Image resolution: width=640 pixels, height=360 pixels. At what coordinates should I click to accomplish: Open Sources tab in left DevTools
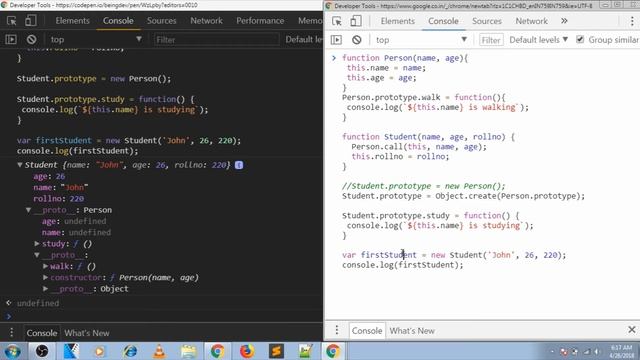[x=162, y=21]
